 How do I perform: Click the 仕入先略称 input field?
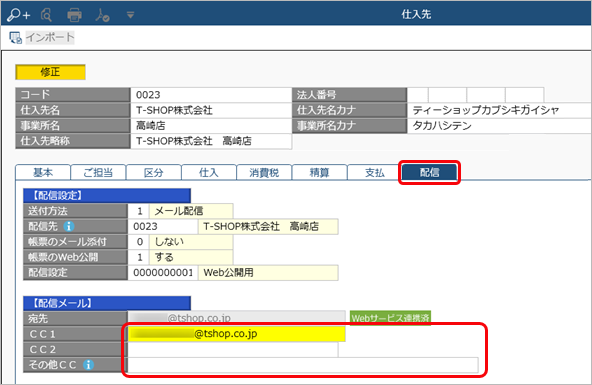point(211,141)
